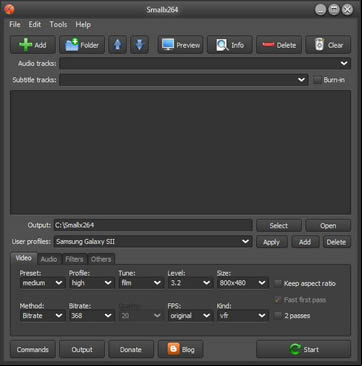Expand the Subtitle tracks dropdown
This screenshot has height=366, width=362.
(x=184, y=80)
